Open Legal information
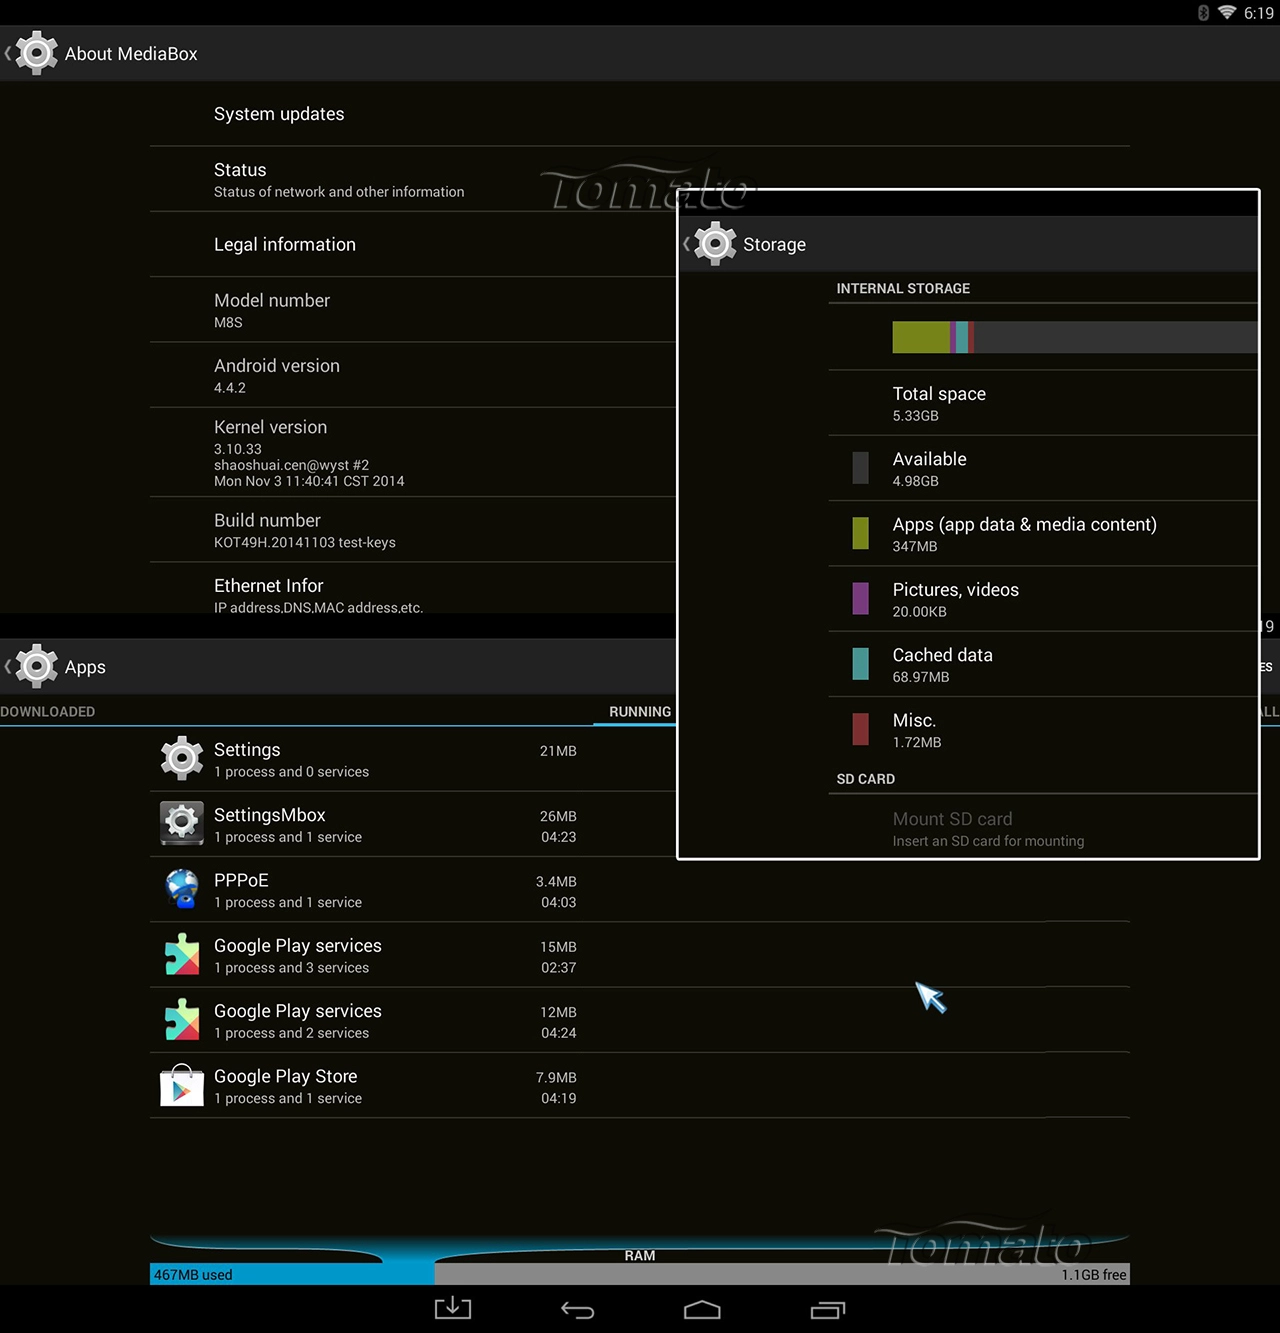 tap(413, 244)
